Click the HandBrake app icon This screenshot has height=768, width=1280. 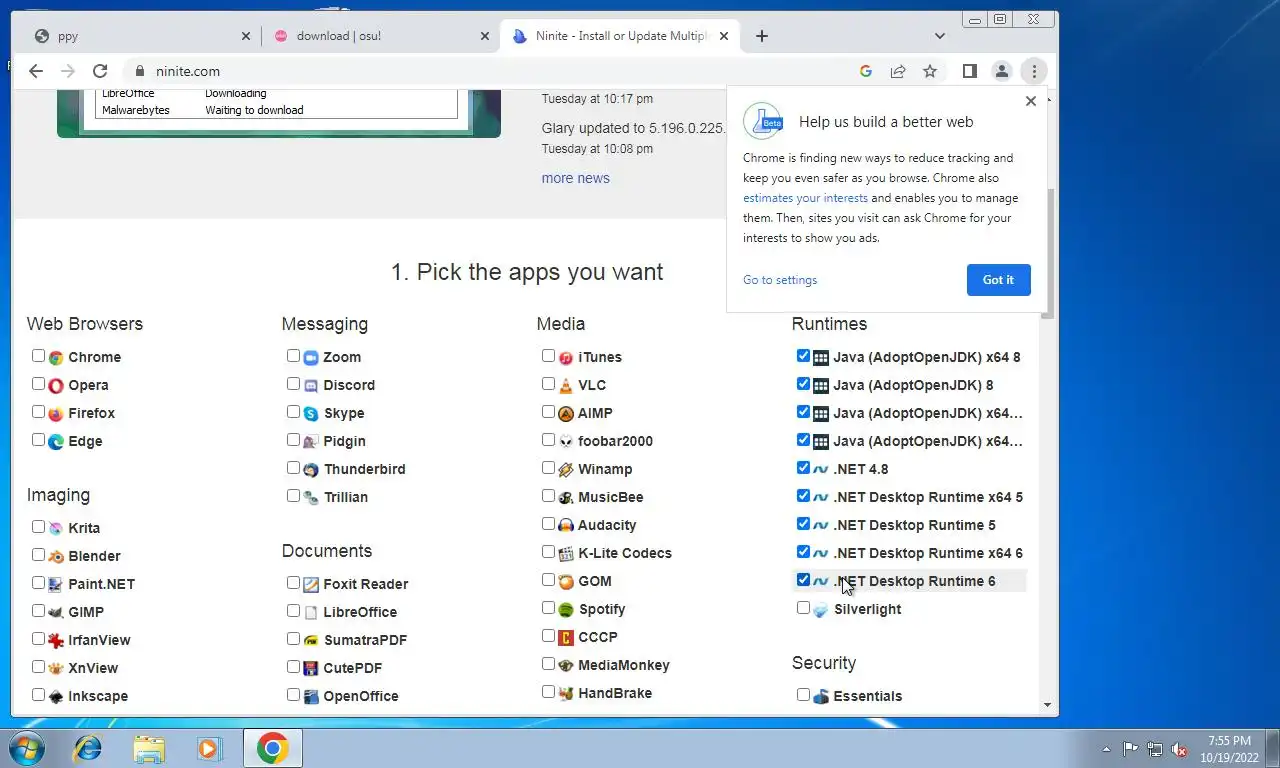[x=566, y=693]
